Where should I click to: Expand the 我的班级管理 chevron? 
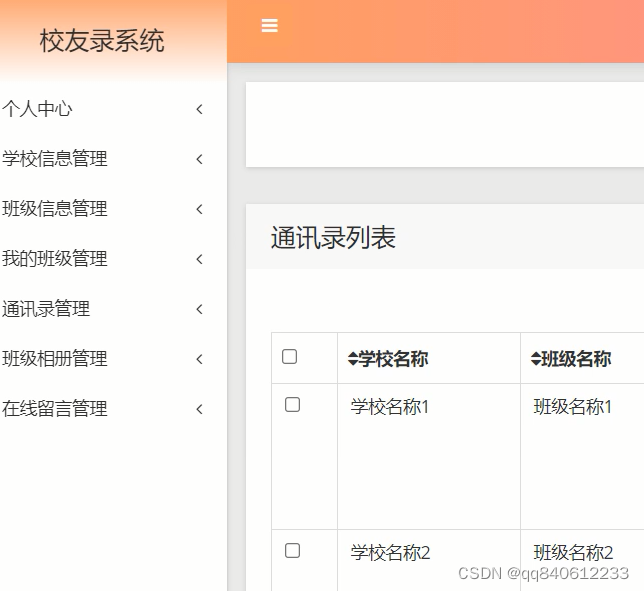point(199,259)
